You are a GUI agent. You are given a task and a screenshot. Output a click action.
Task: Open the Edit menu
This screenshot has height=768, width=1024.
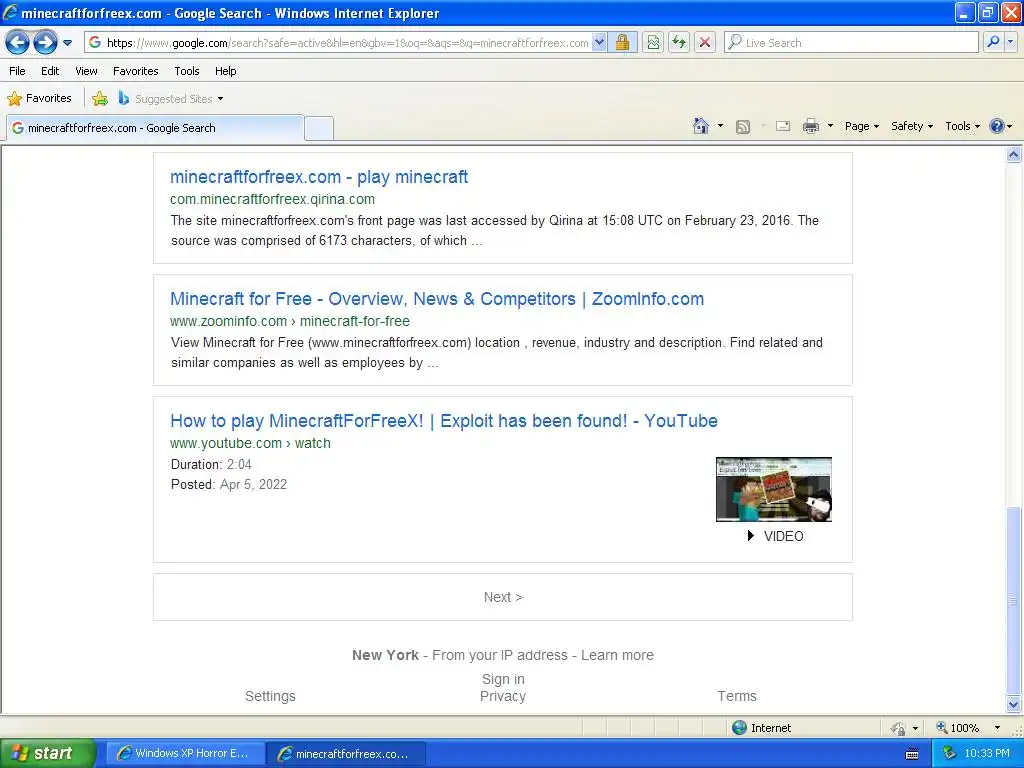click(x=50, y=71)
